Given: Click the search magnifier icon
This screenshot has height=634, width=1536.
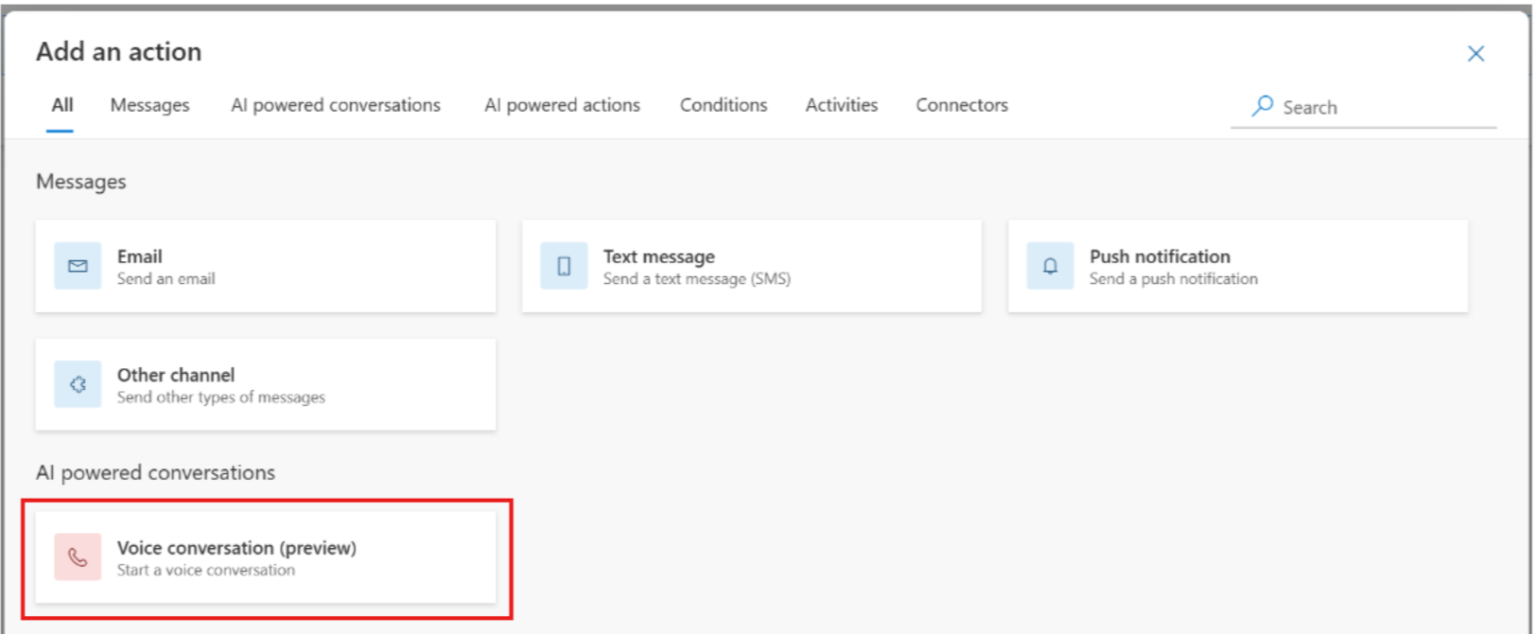Looking at the screenshot, I should point(1262,106).
